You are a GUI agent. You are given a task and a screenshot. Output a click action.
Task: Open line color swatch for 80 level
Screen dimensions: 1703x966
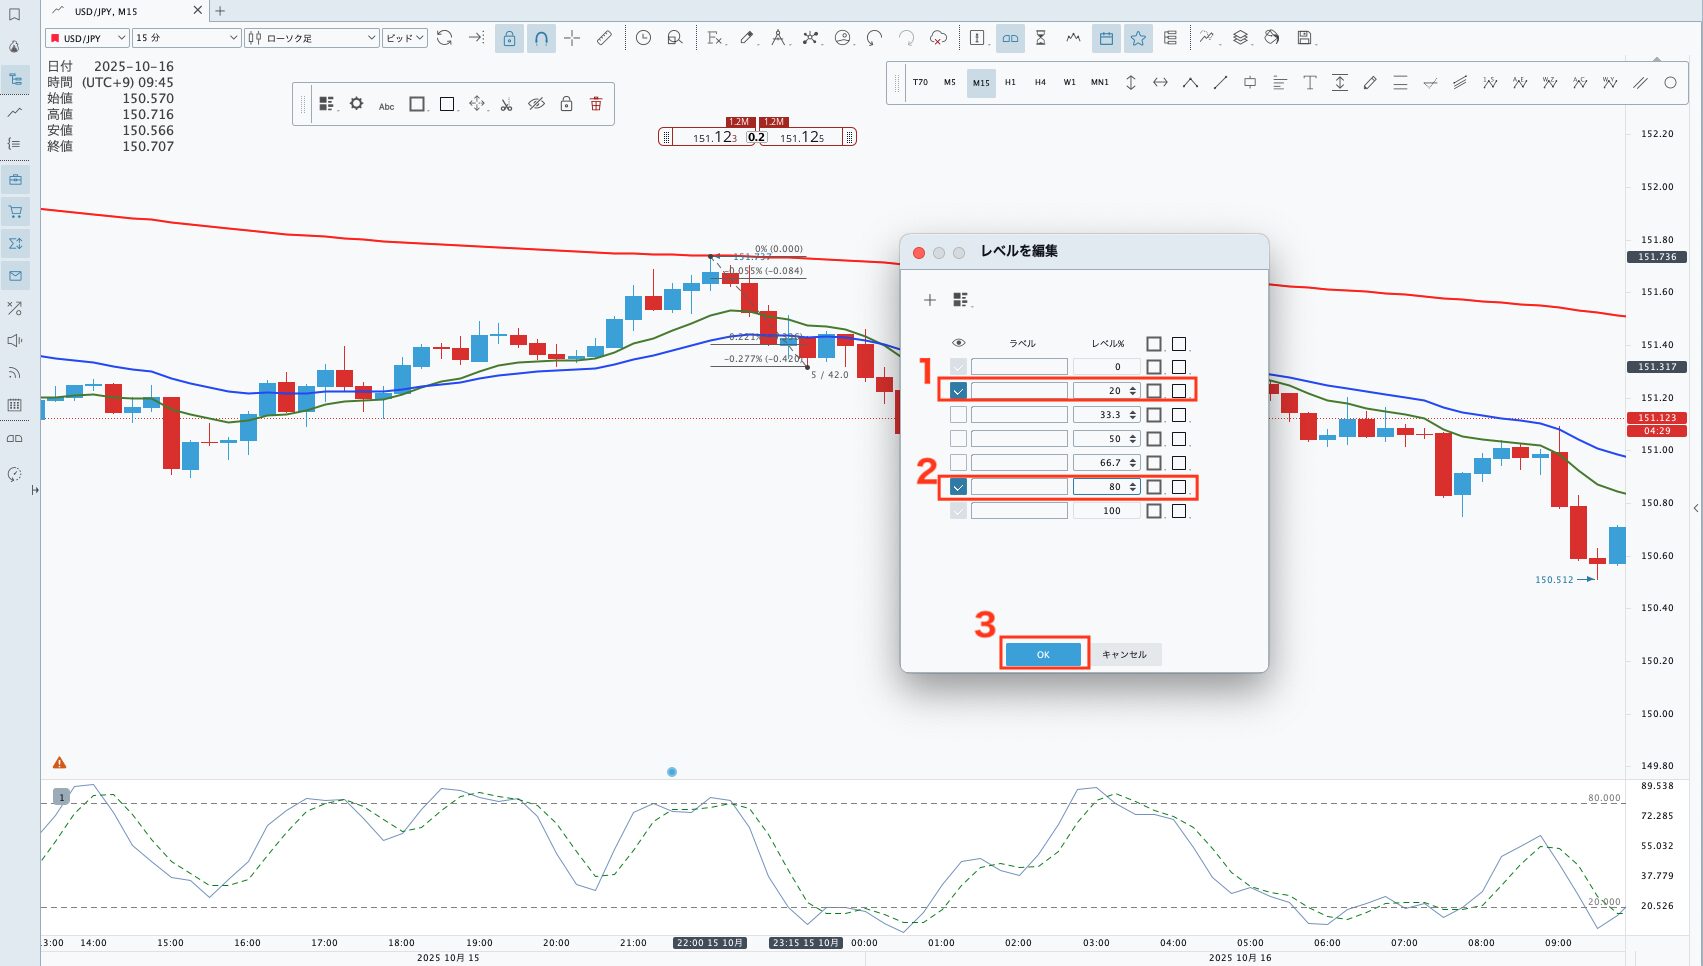click(x=1154, y=487)
